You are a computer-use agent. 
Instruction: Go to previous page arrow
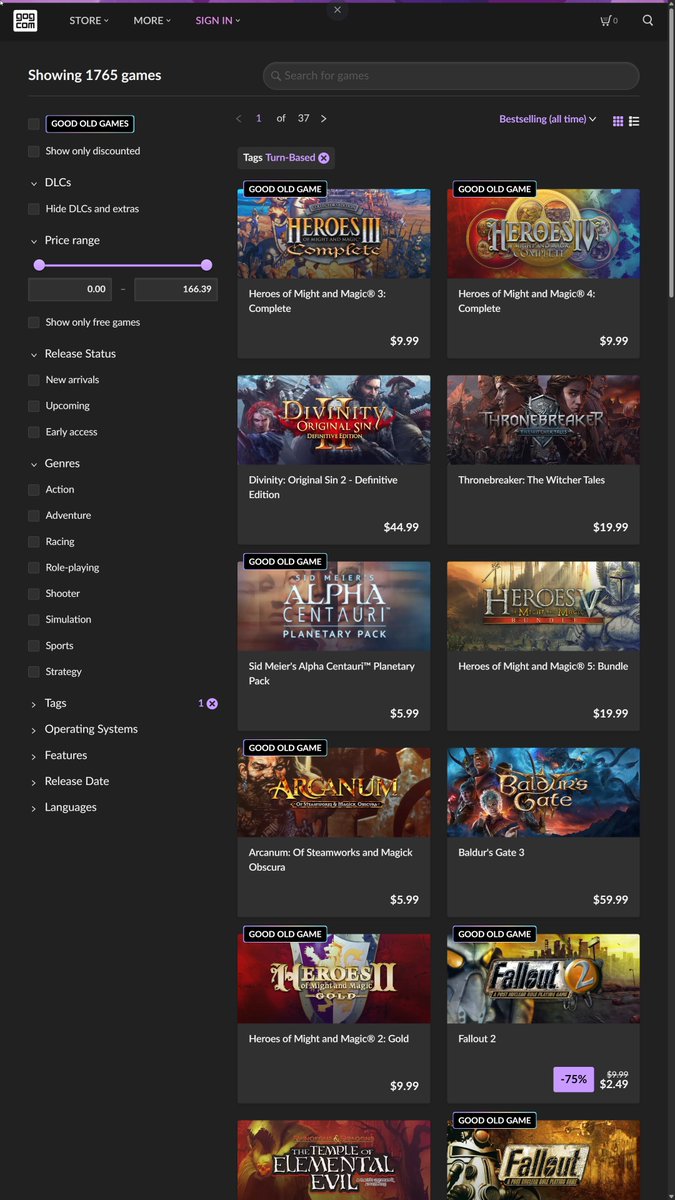[x=239, y=118]
